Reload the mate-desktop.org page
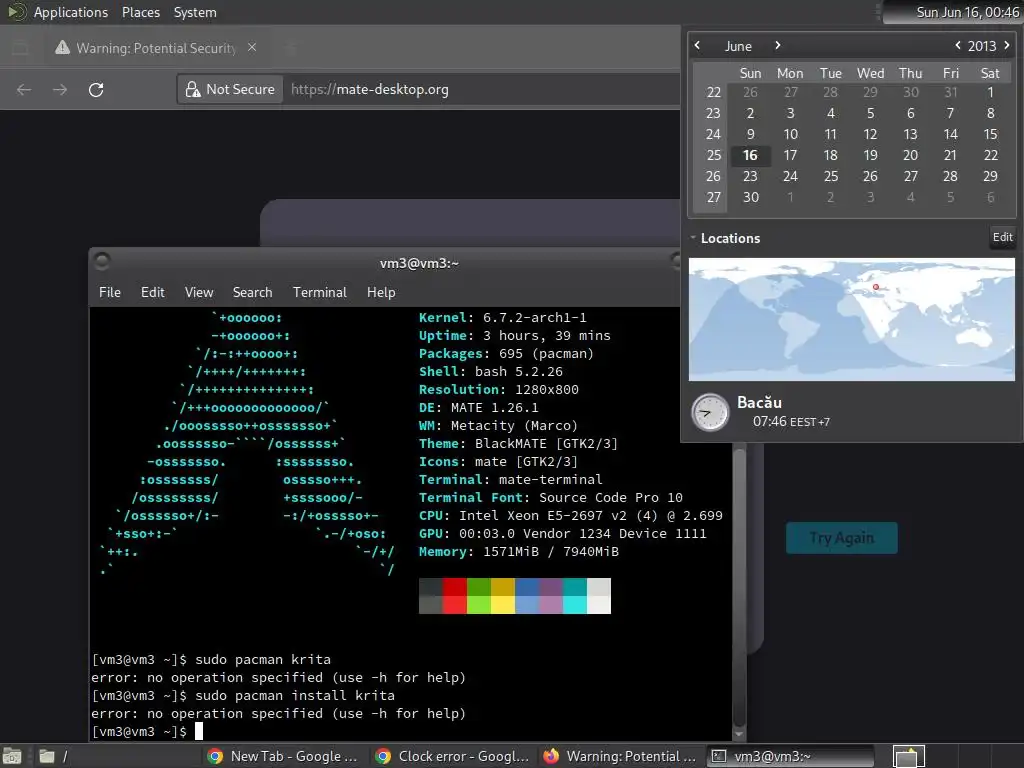 [96, 89]
